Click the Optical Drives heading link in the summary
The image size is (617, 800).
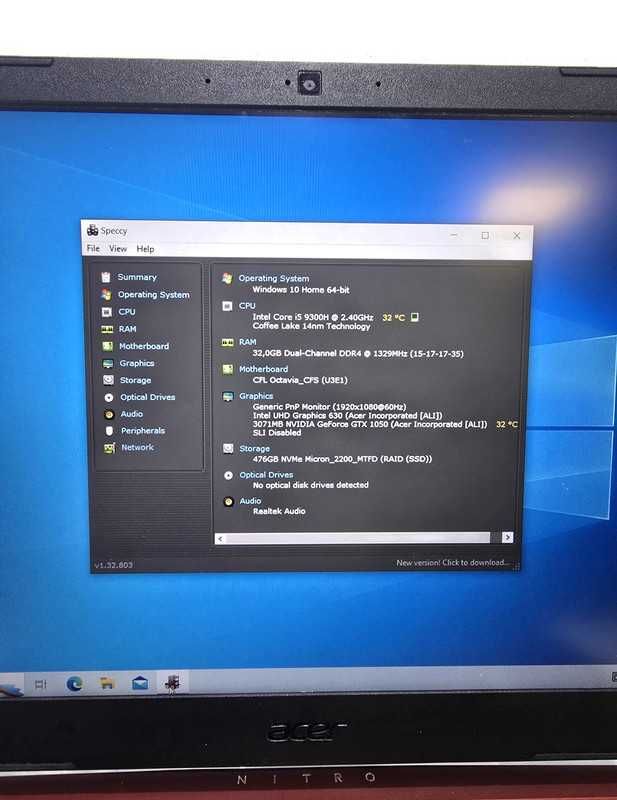coord(266,474)
